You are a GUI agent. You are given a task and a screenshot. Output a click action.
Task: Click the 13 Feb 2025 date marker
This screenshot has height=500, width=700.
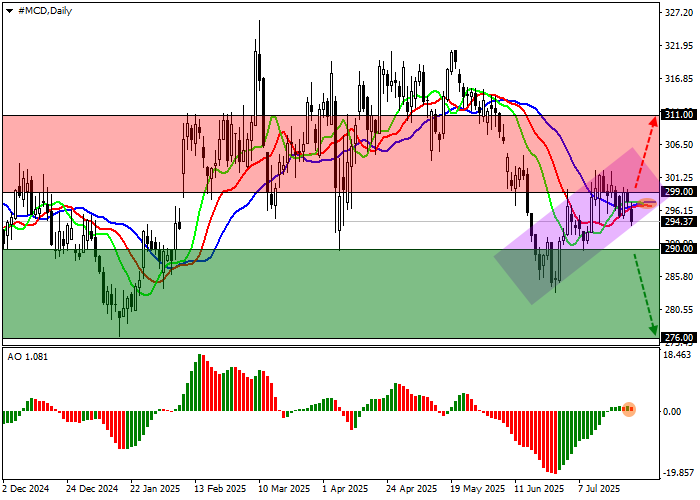(x=220, y=489)
